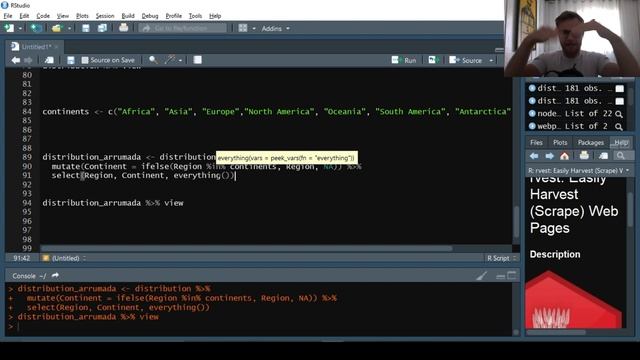Screen dimensions: 640x360
Task: Click the console minimize icon
Action: [500, 276]
